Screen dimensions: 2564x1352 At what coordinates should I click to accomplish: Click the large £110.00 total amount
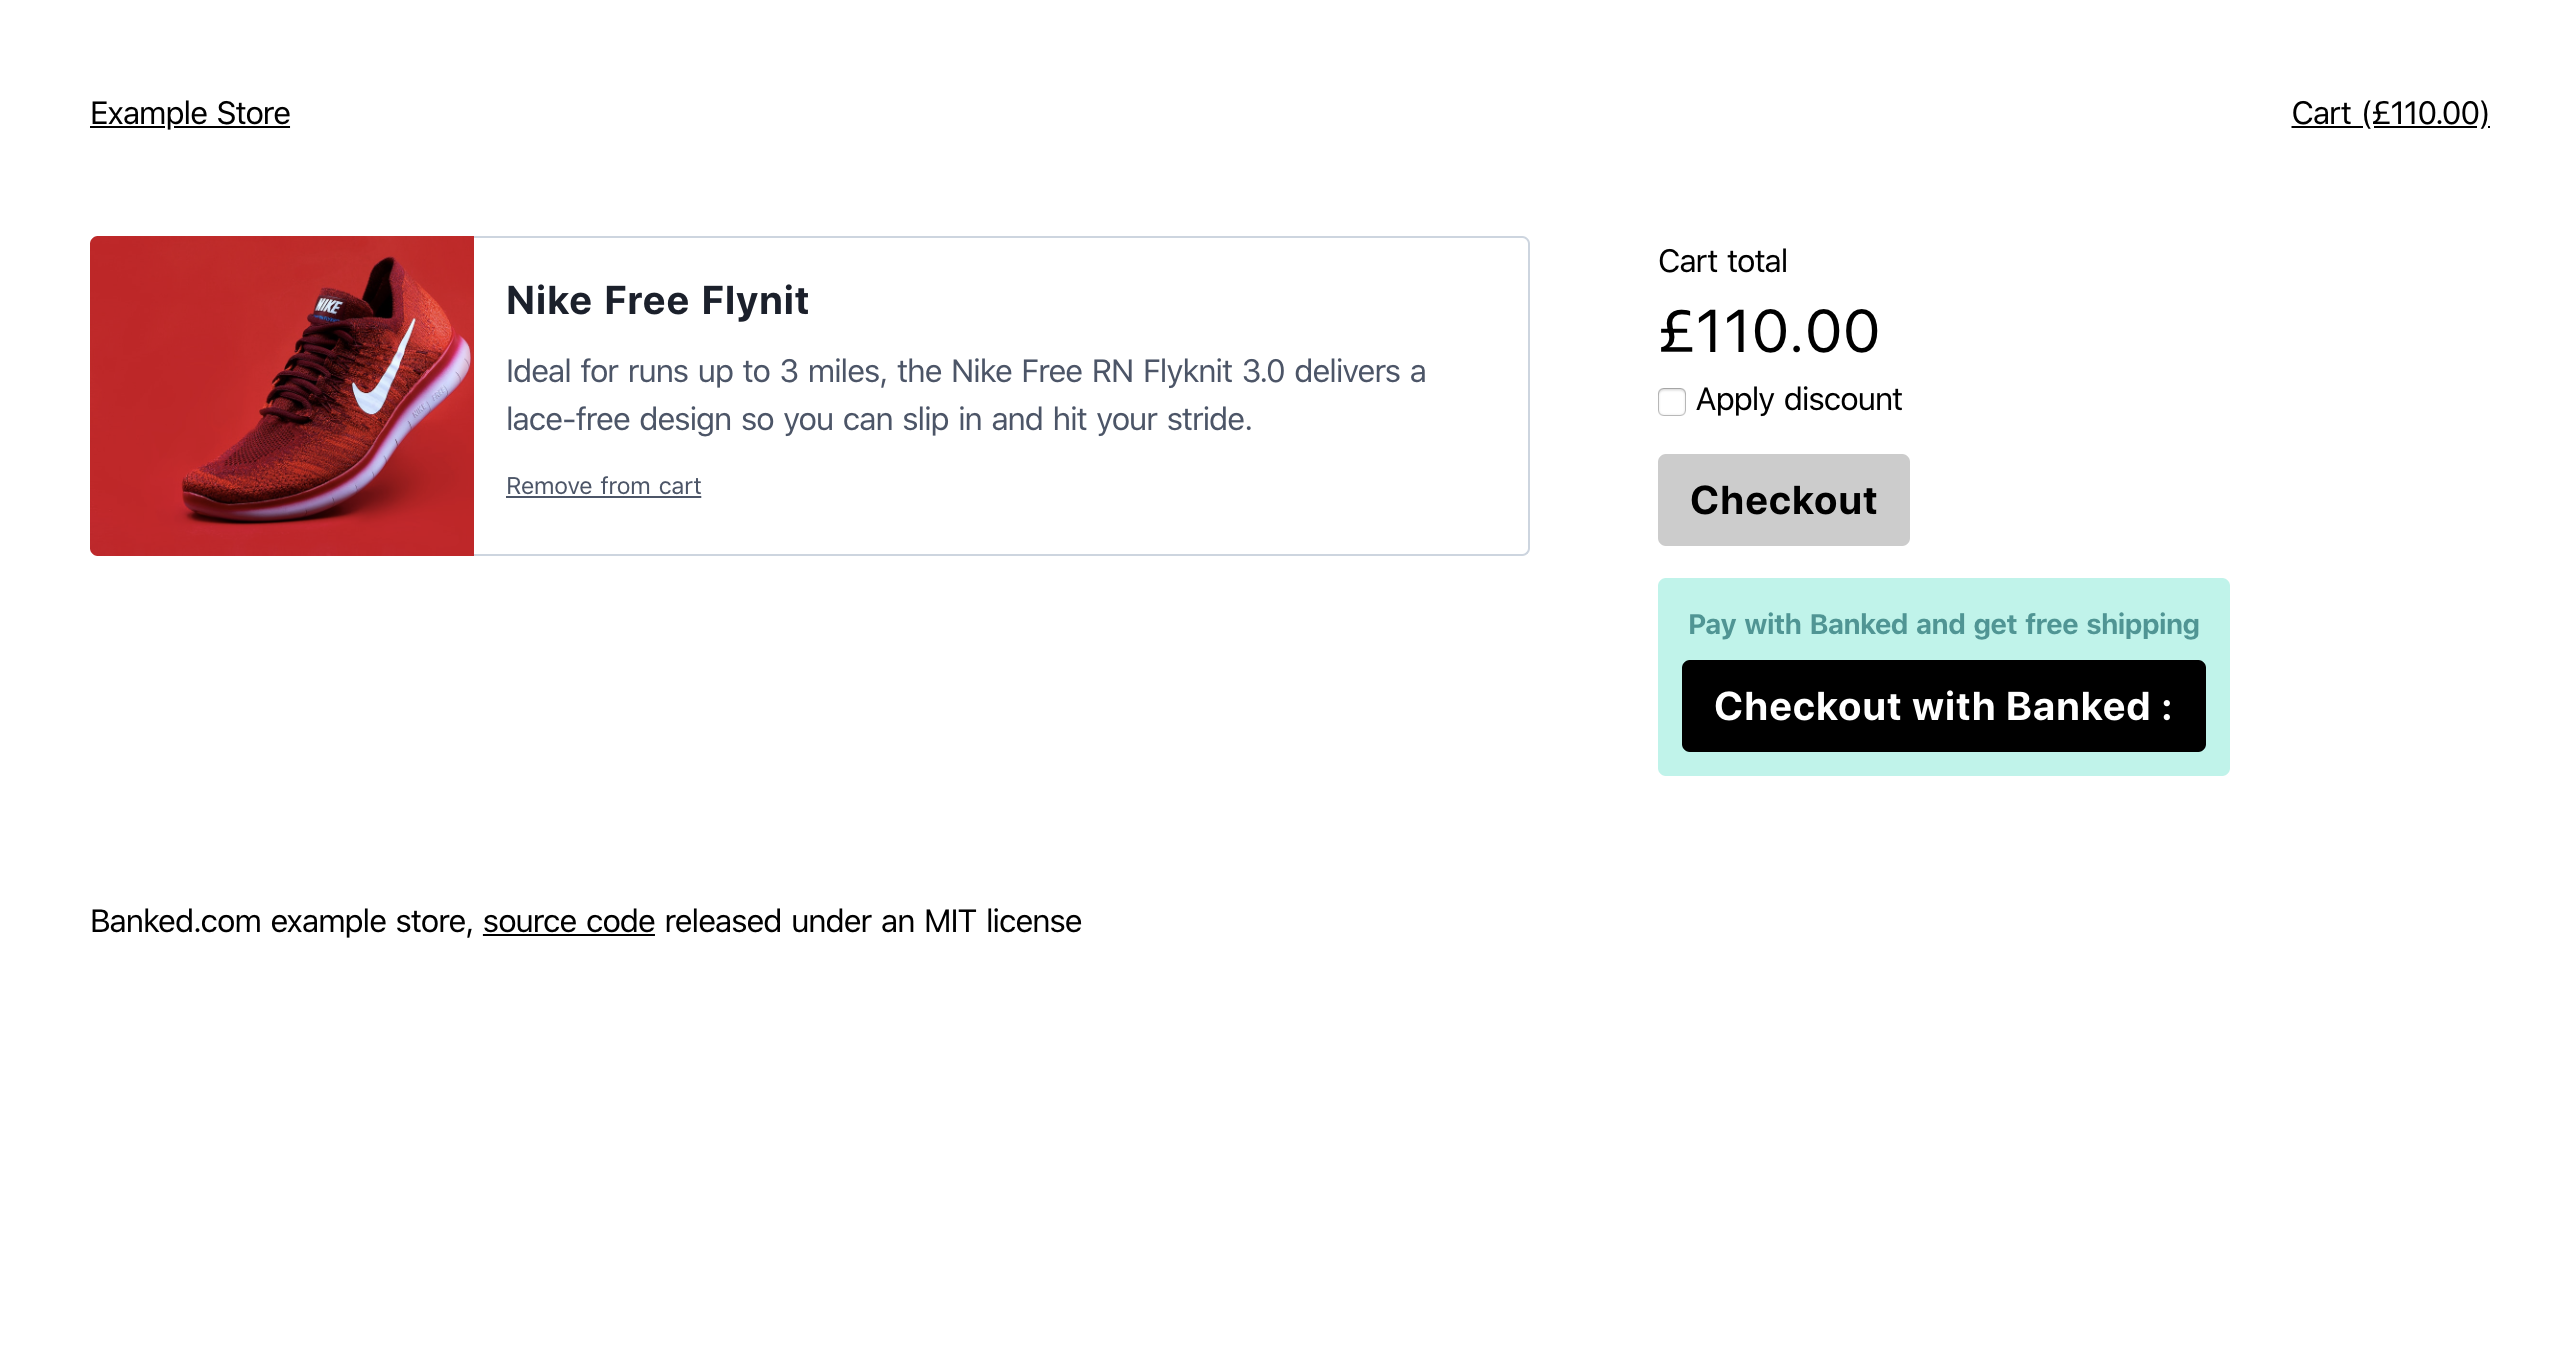point(1768,332)
